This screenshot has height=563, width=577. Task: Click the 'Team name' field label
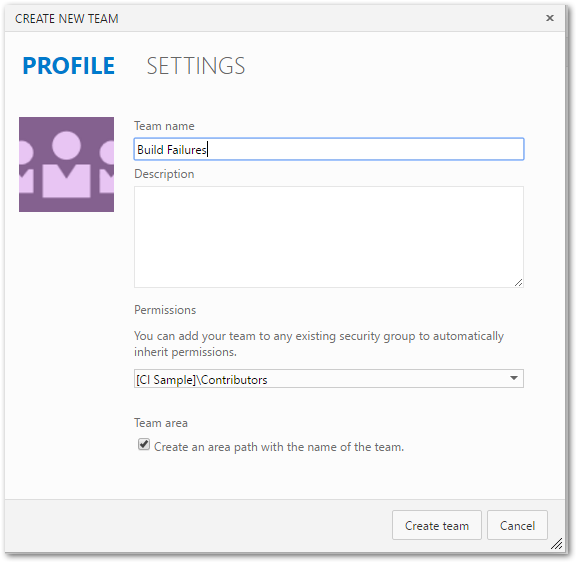click(164, 126)
